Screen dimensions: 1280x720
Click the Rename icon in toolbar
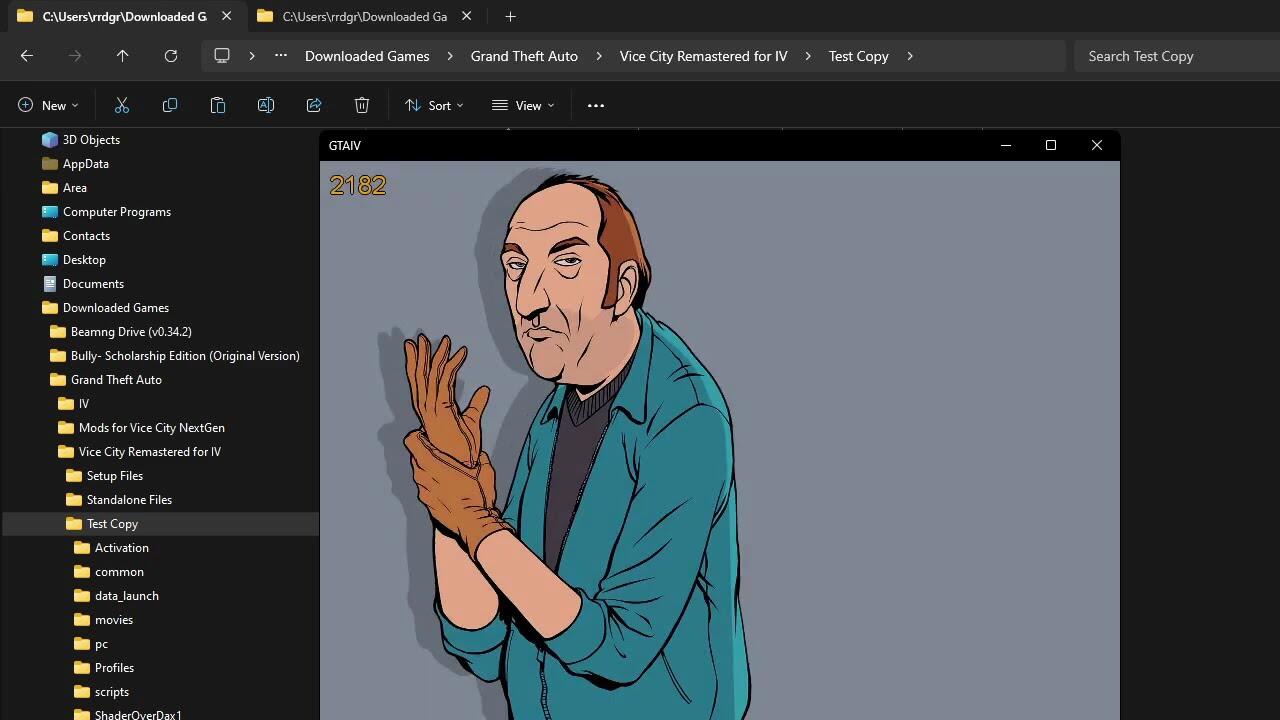pos(266,105)
